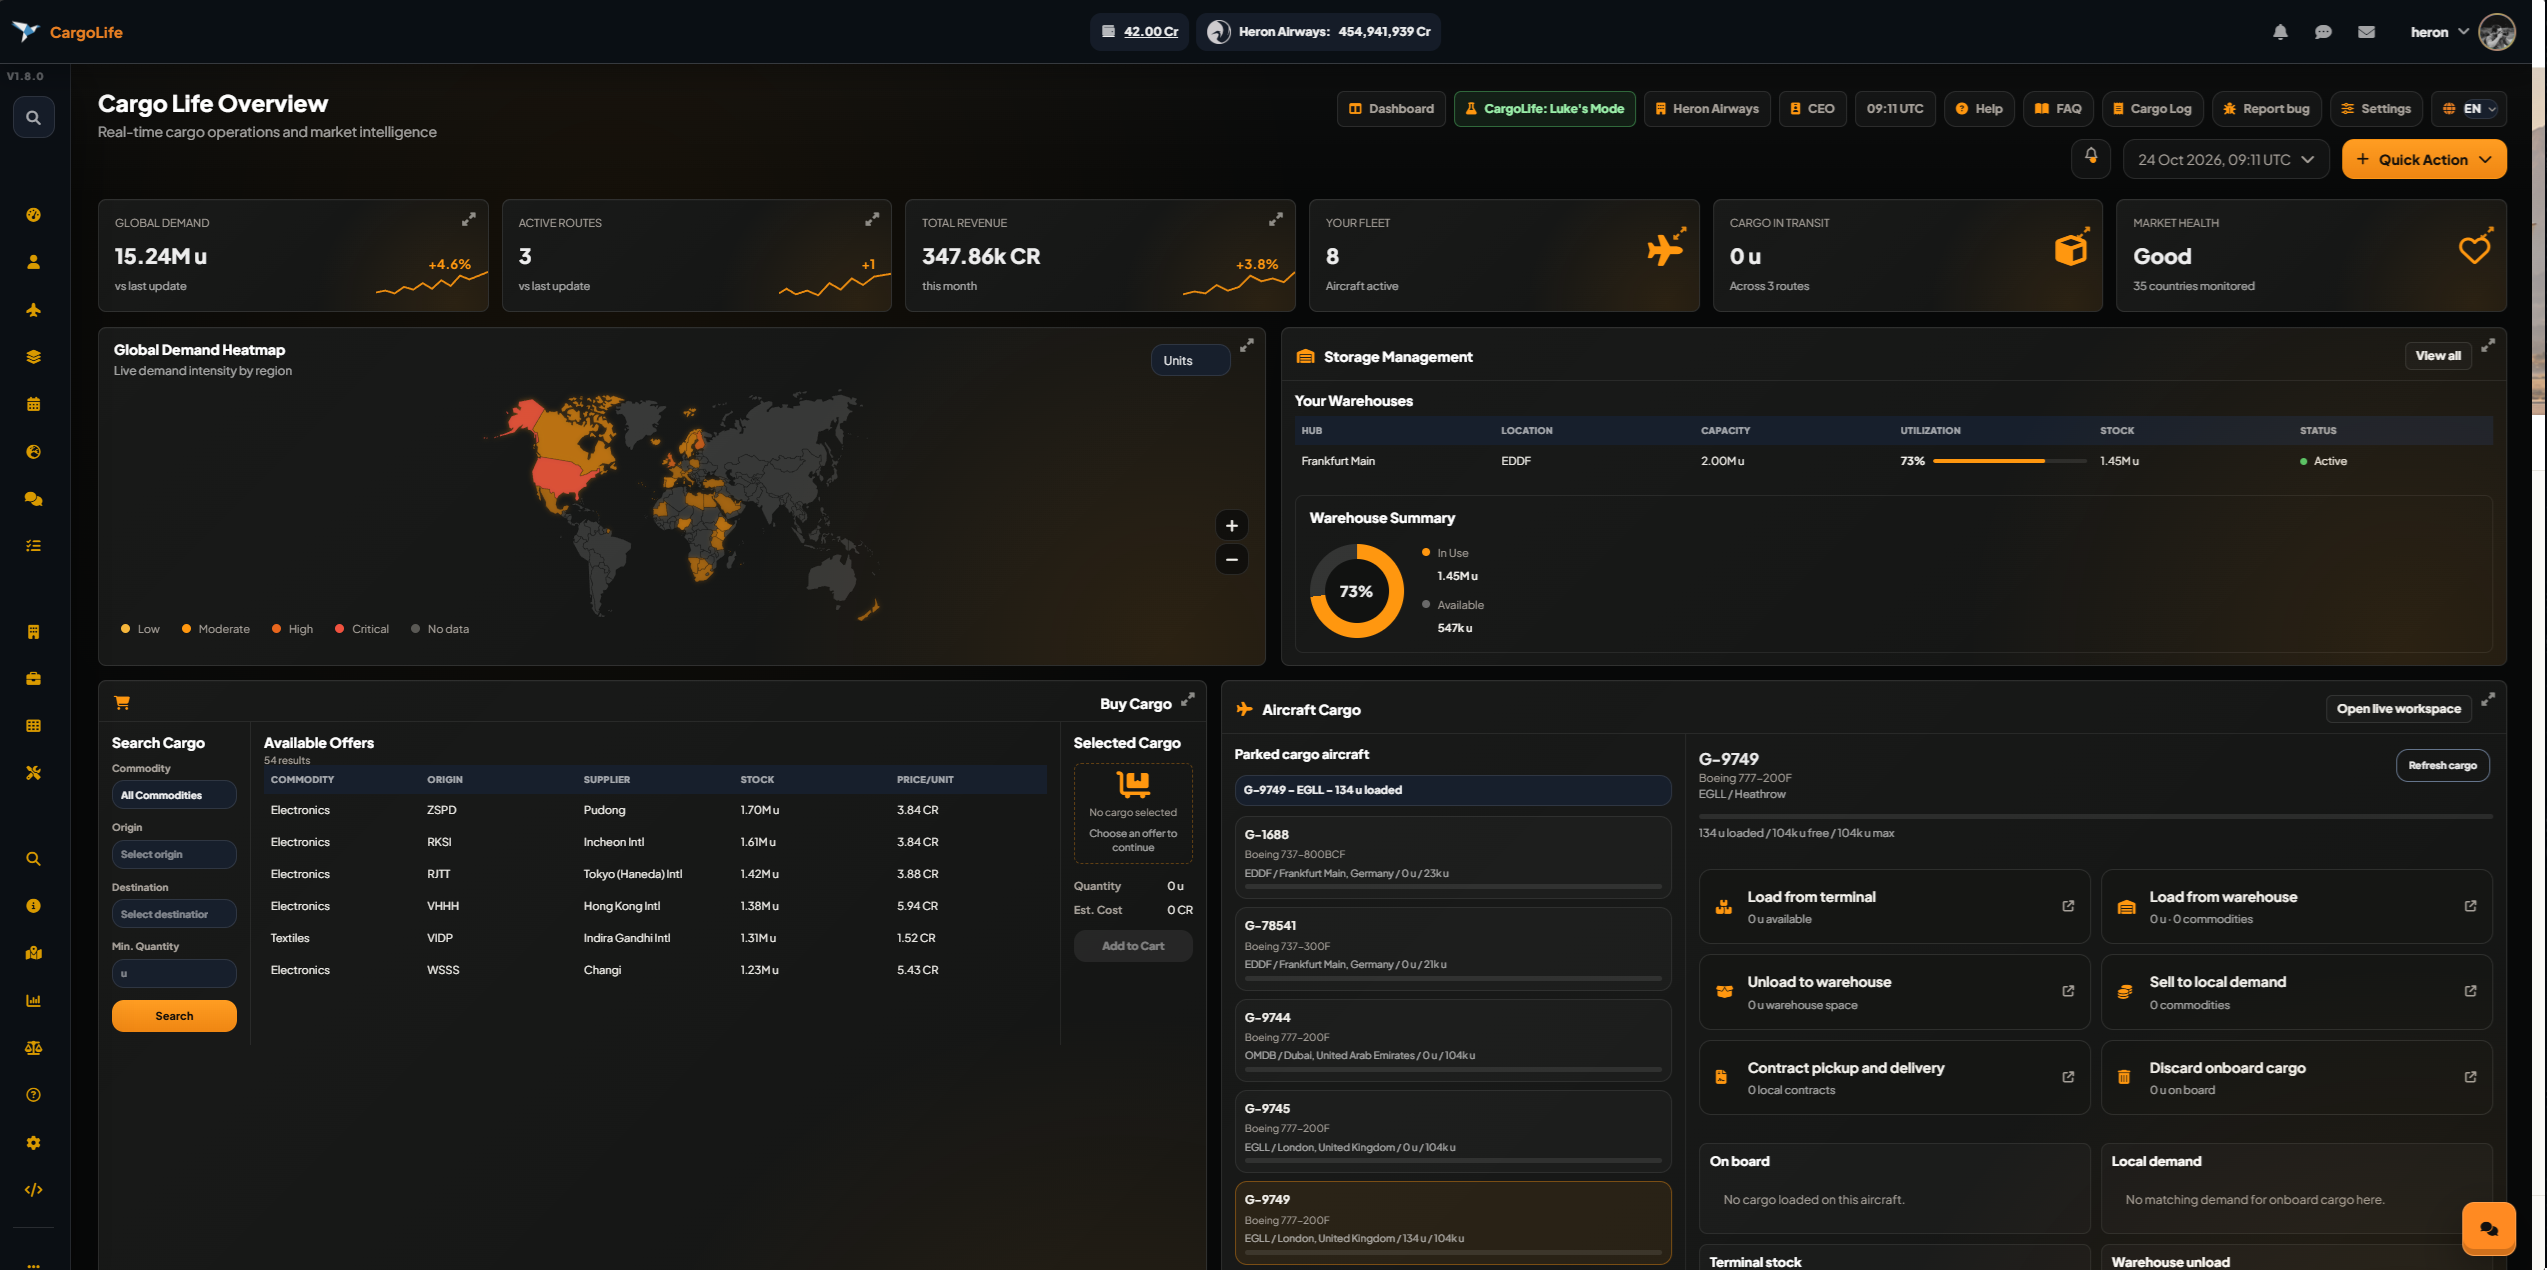The image size is (2547, 1270).
Task: Zoom out on the heatmap
Action: 1232,559
